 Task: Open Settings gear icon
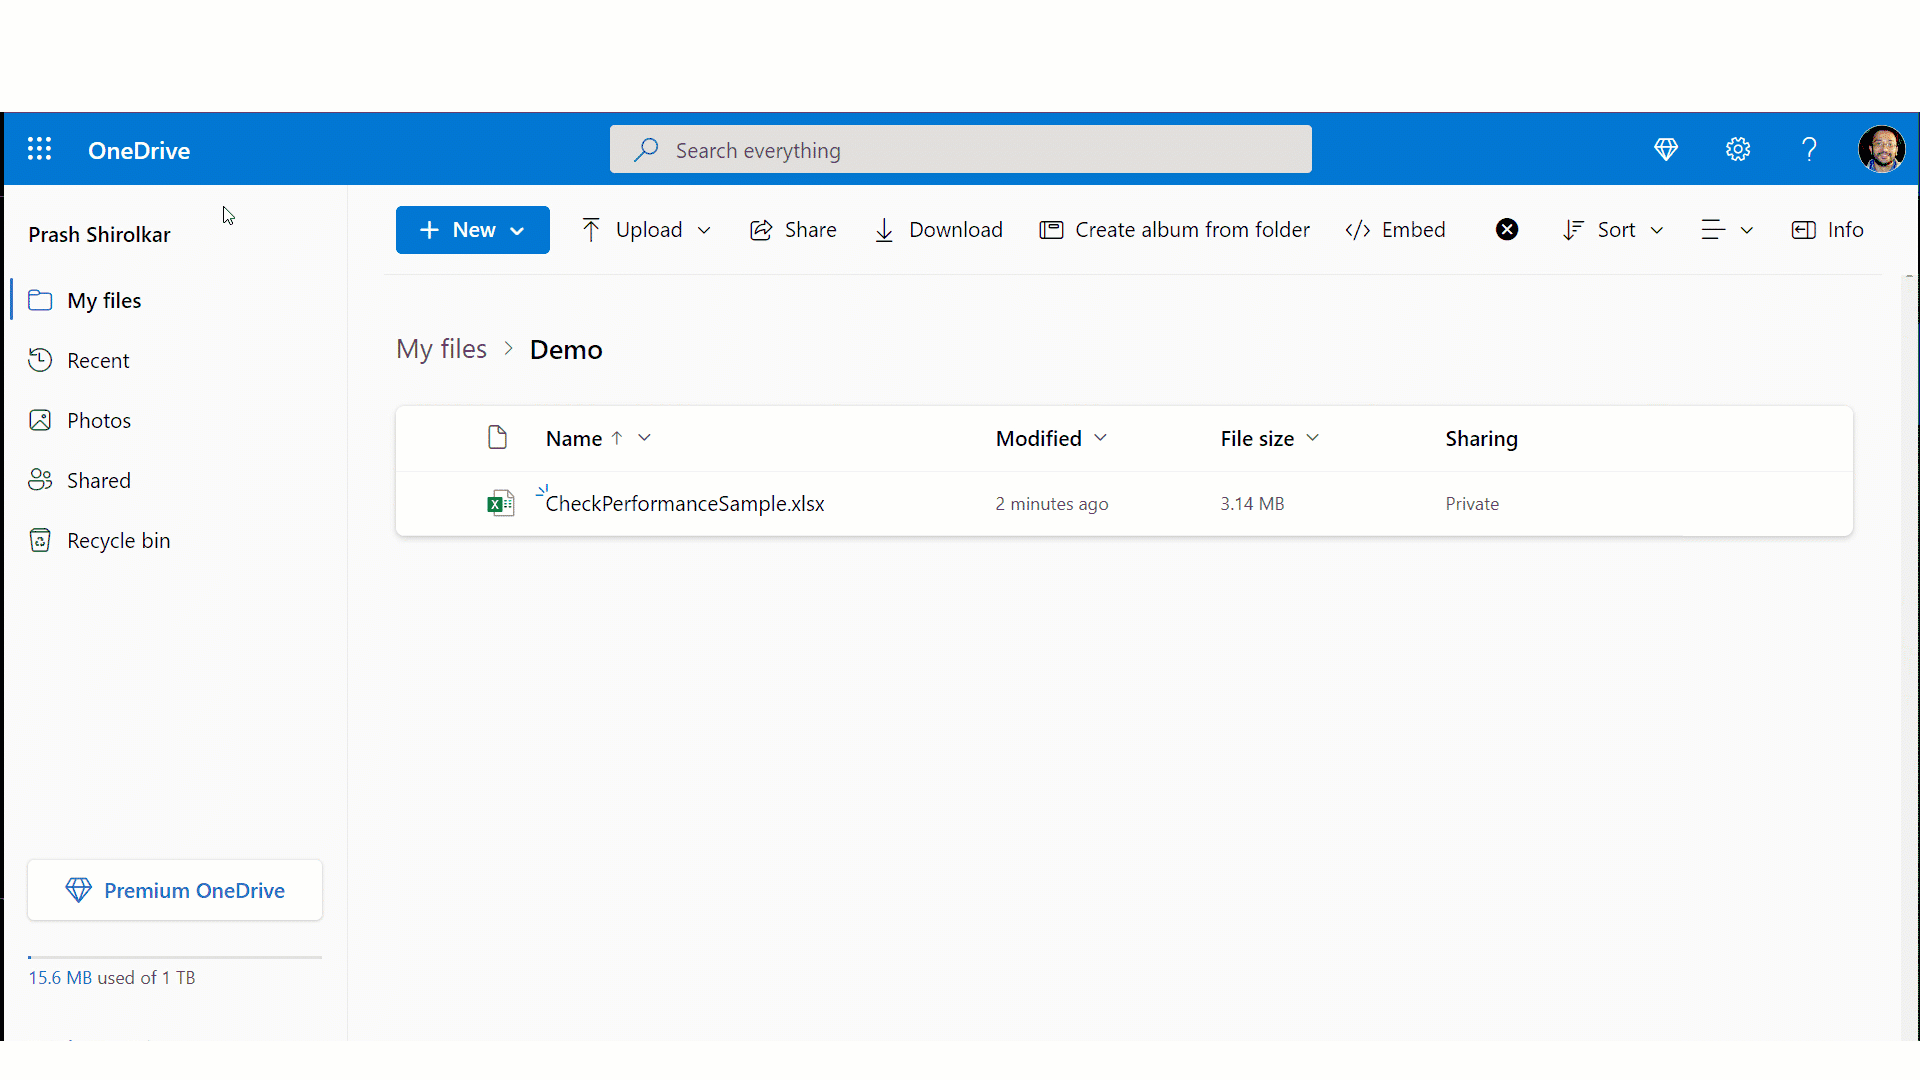tap(1738, 150)
